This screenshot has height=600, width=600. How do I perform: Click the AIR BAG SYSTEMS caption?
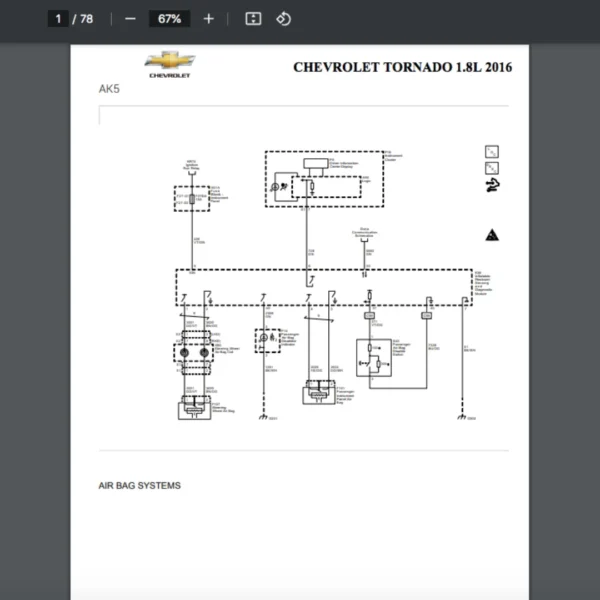tap(140, 485)
